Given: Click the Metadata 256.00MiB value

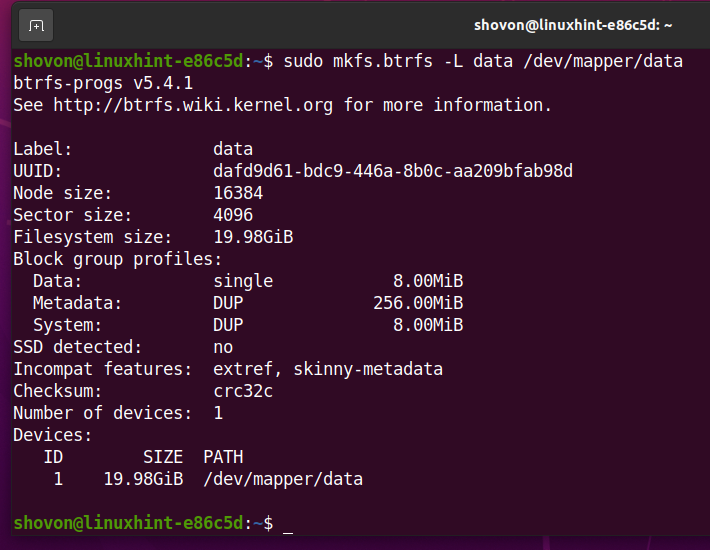Looking at the screenshot, I should [x=418, y=303].
